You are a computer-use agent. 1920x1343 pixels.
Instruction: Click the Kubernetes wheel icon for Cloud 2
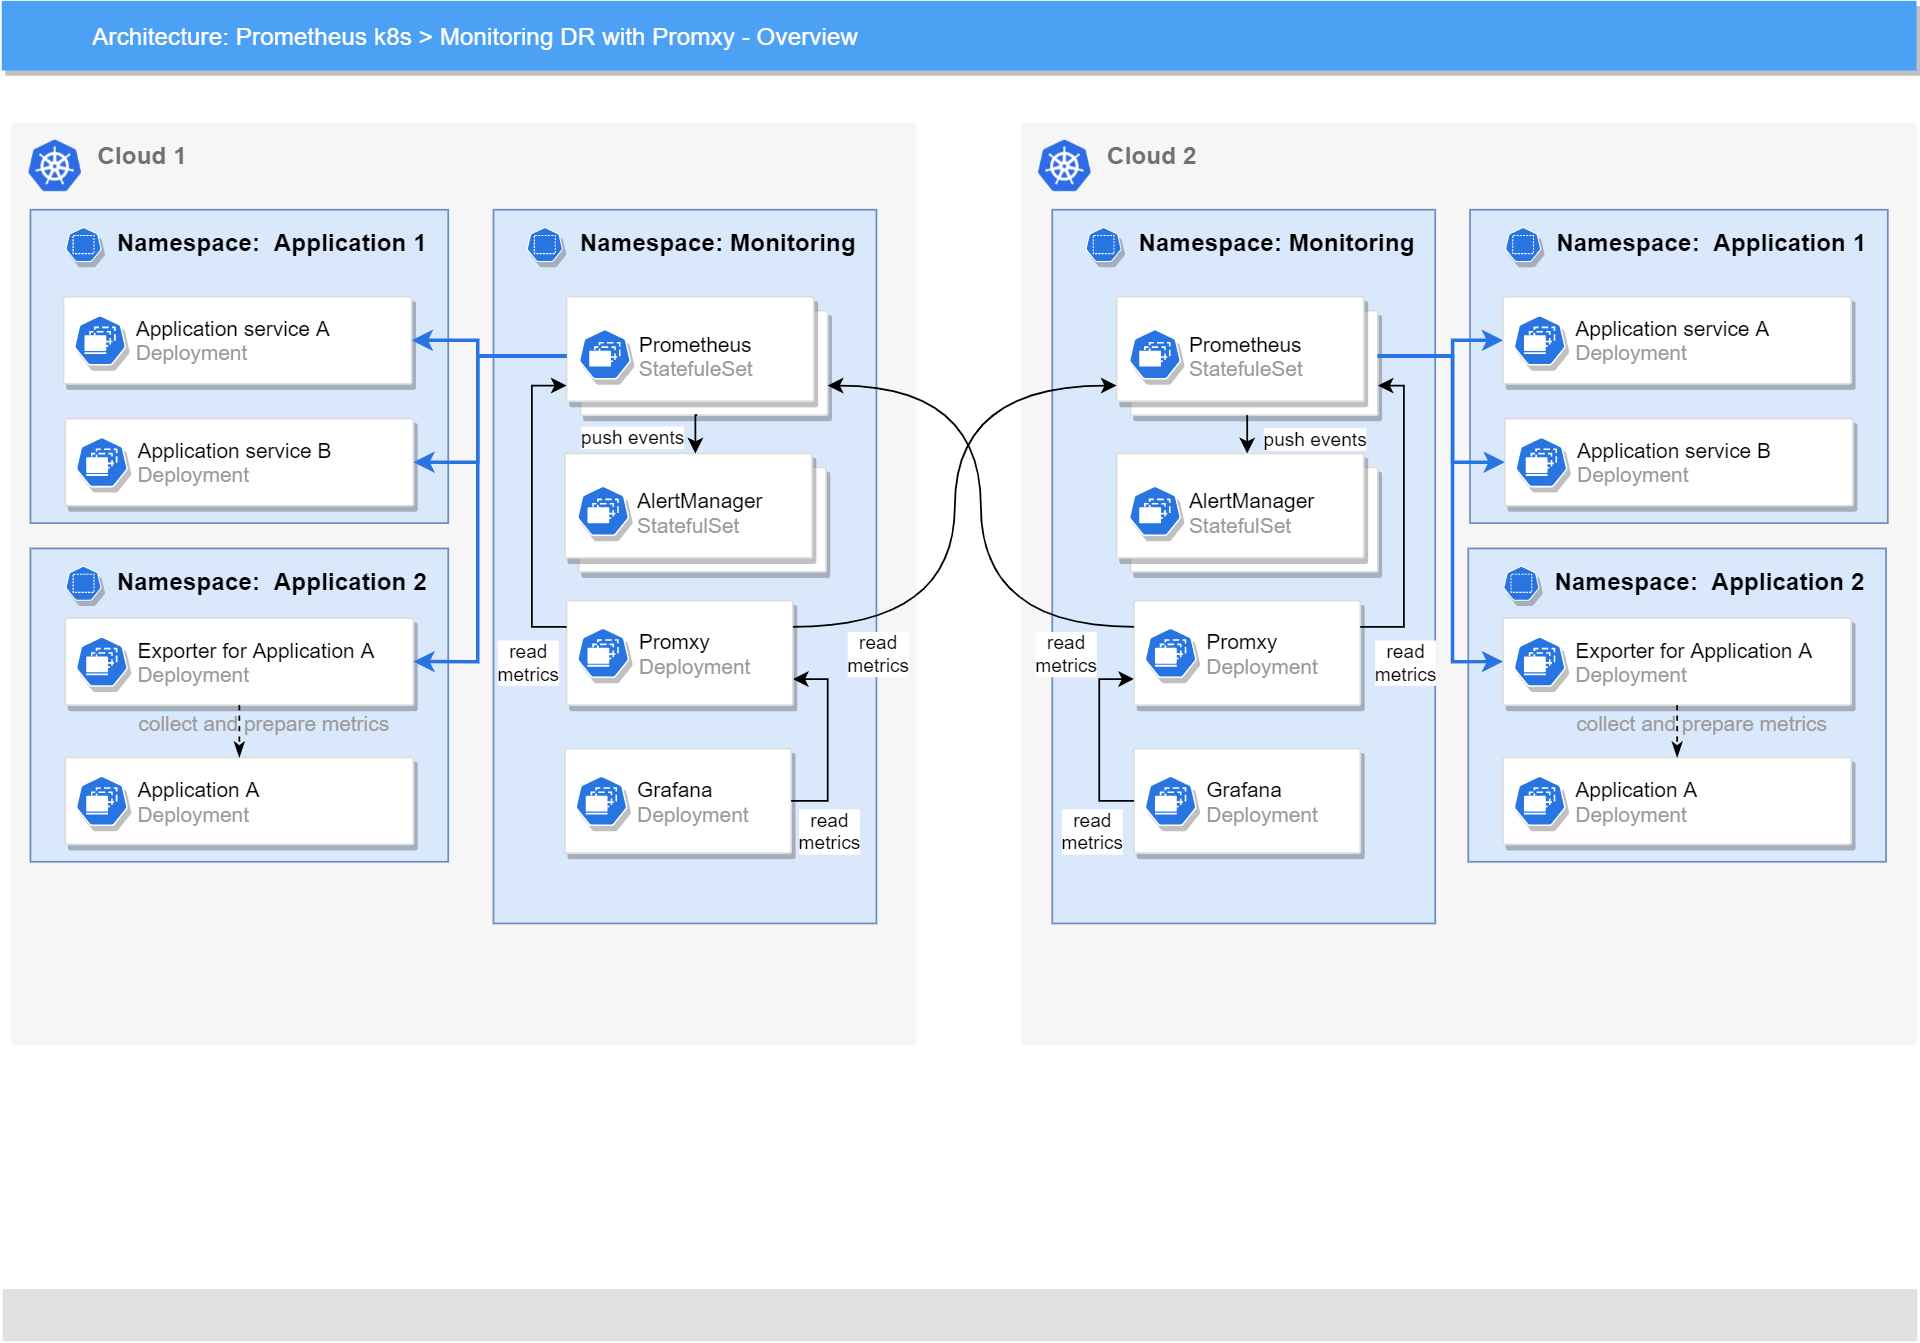1064,166
